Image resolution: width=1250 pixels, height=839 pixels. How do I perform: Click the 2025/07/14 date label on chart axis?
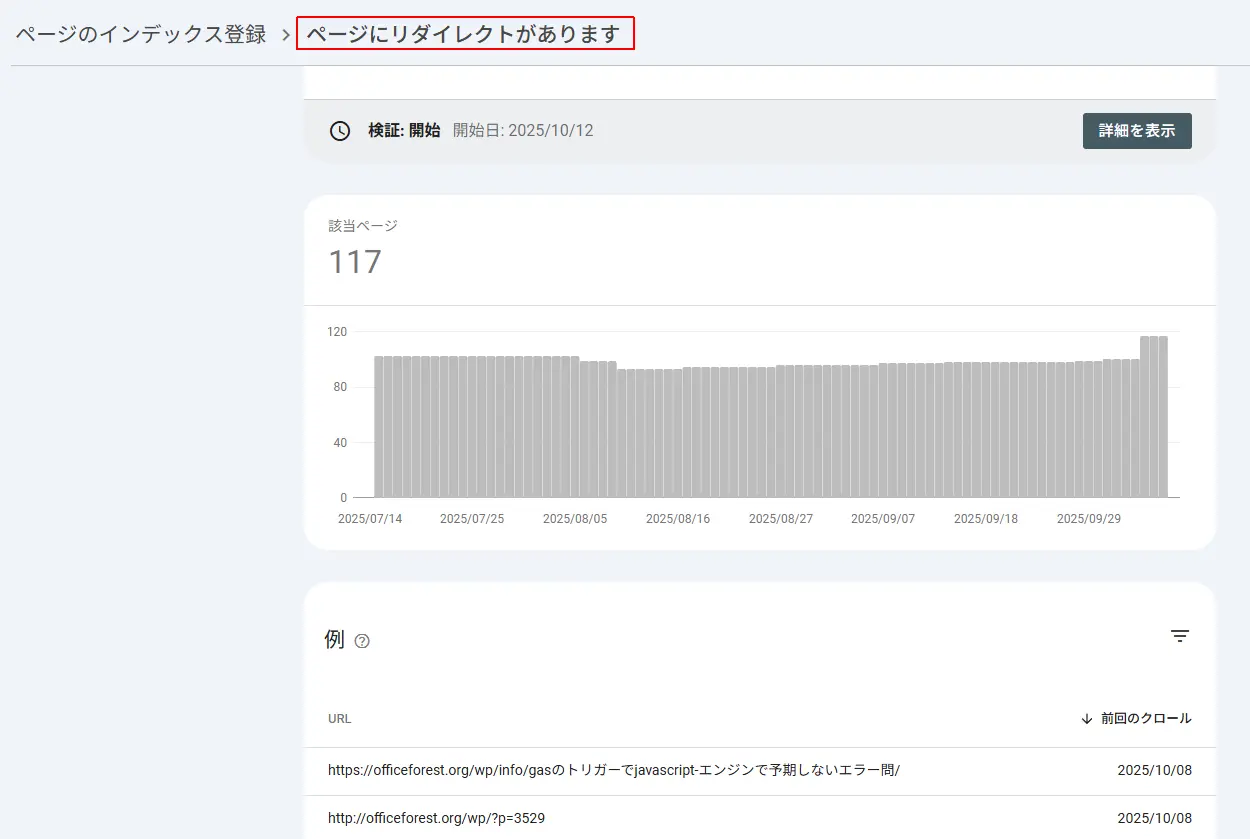coord(370,519)
